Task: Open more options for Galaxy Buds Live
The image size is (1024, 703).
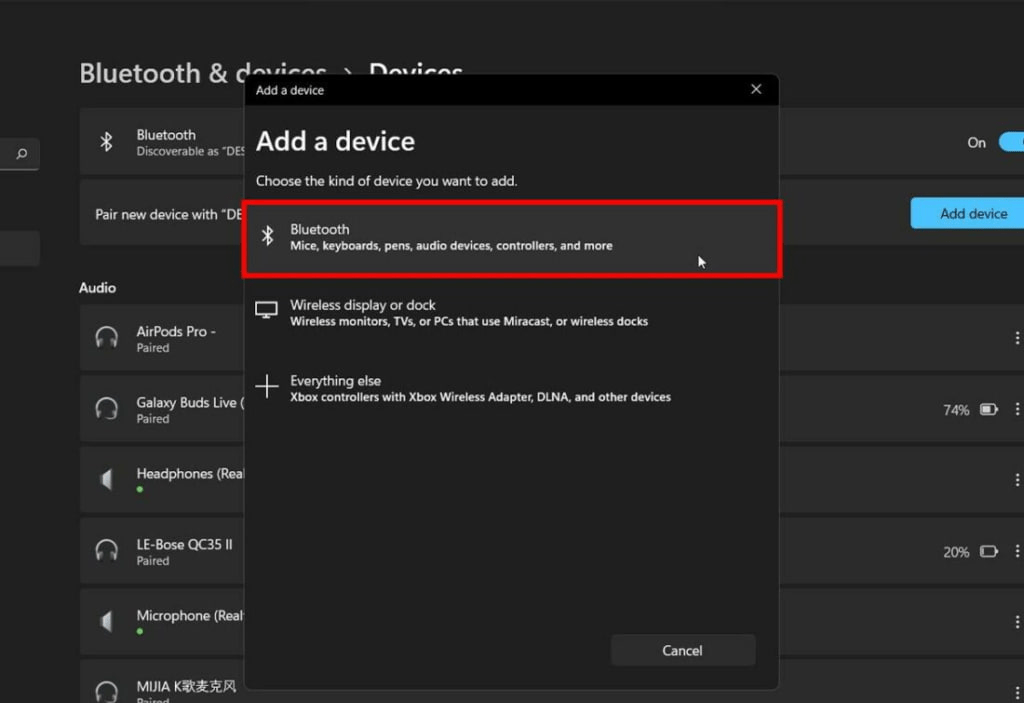Action: (x=1017, y=408)
